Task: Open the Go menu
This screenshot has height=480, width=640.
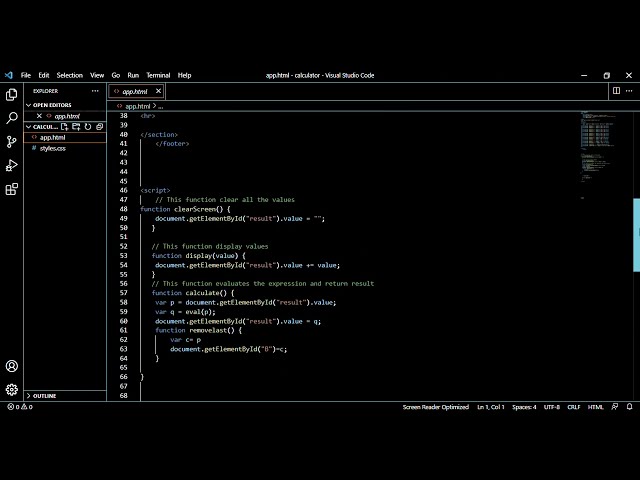Action: pyautogui.click(x=116, y=75)
